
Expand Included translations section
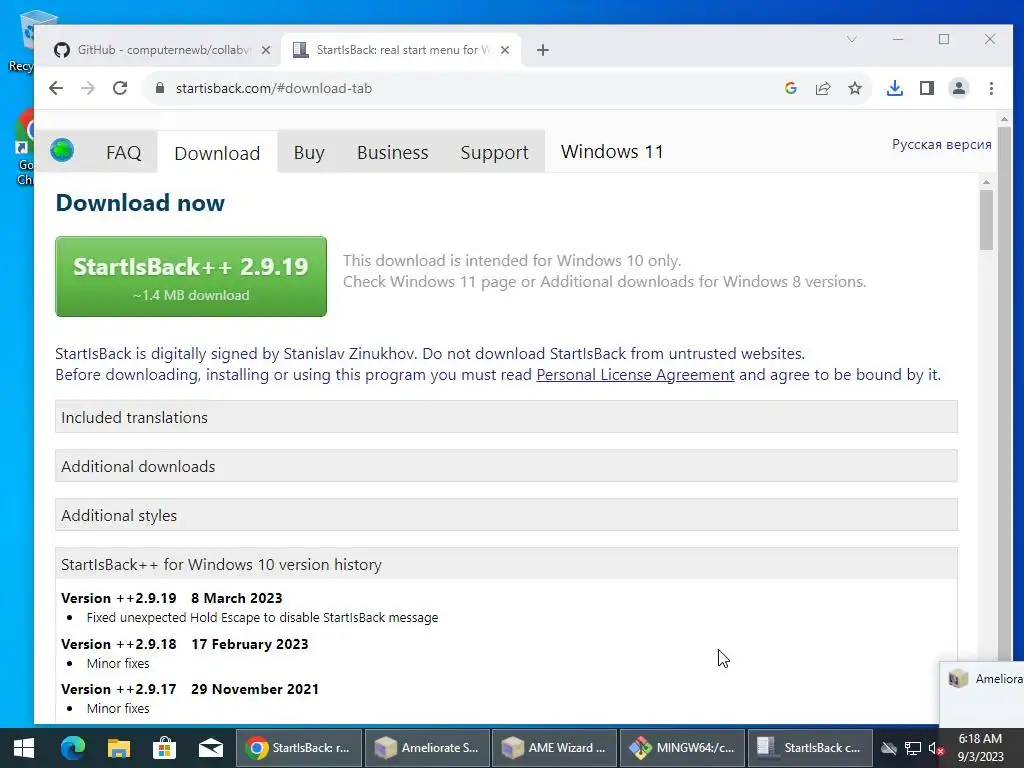pyautogui.click(x=506, y=417)
